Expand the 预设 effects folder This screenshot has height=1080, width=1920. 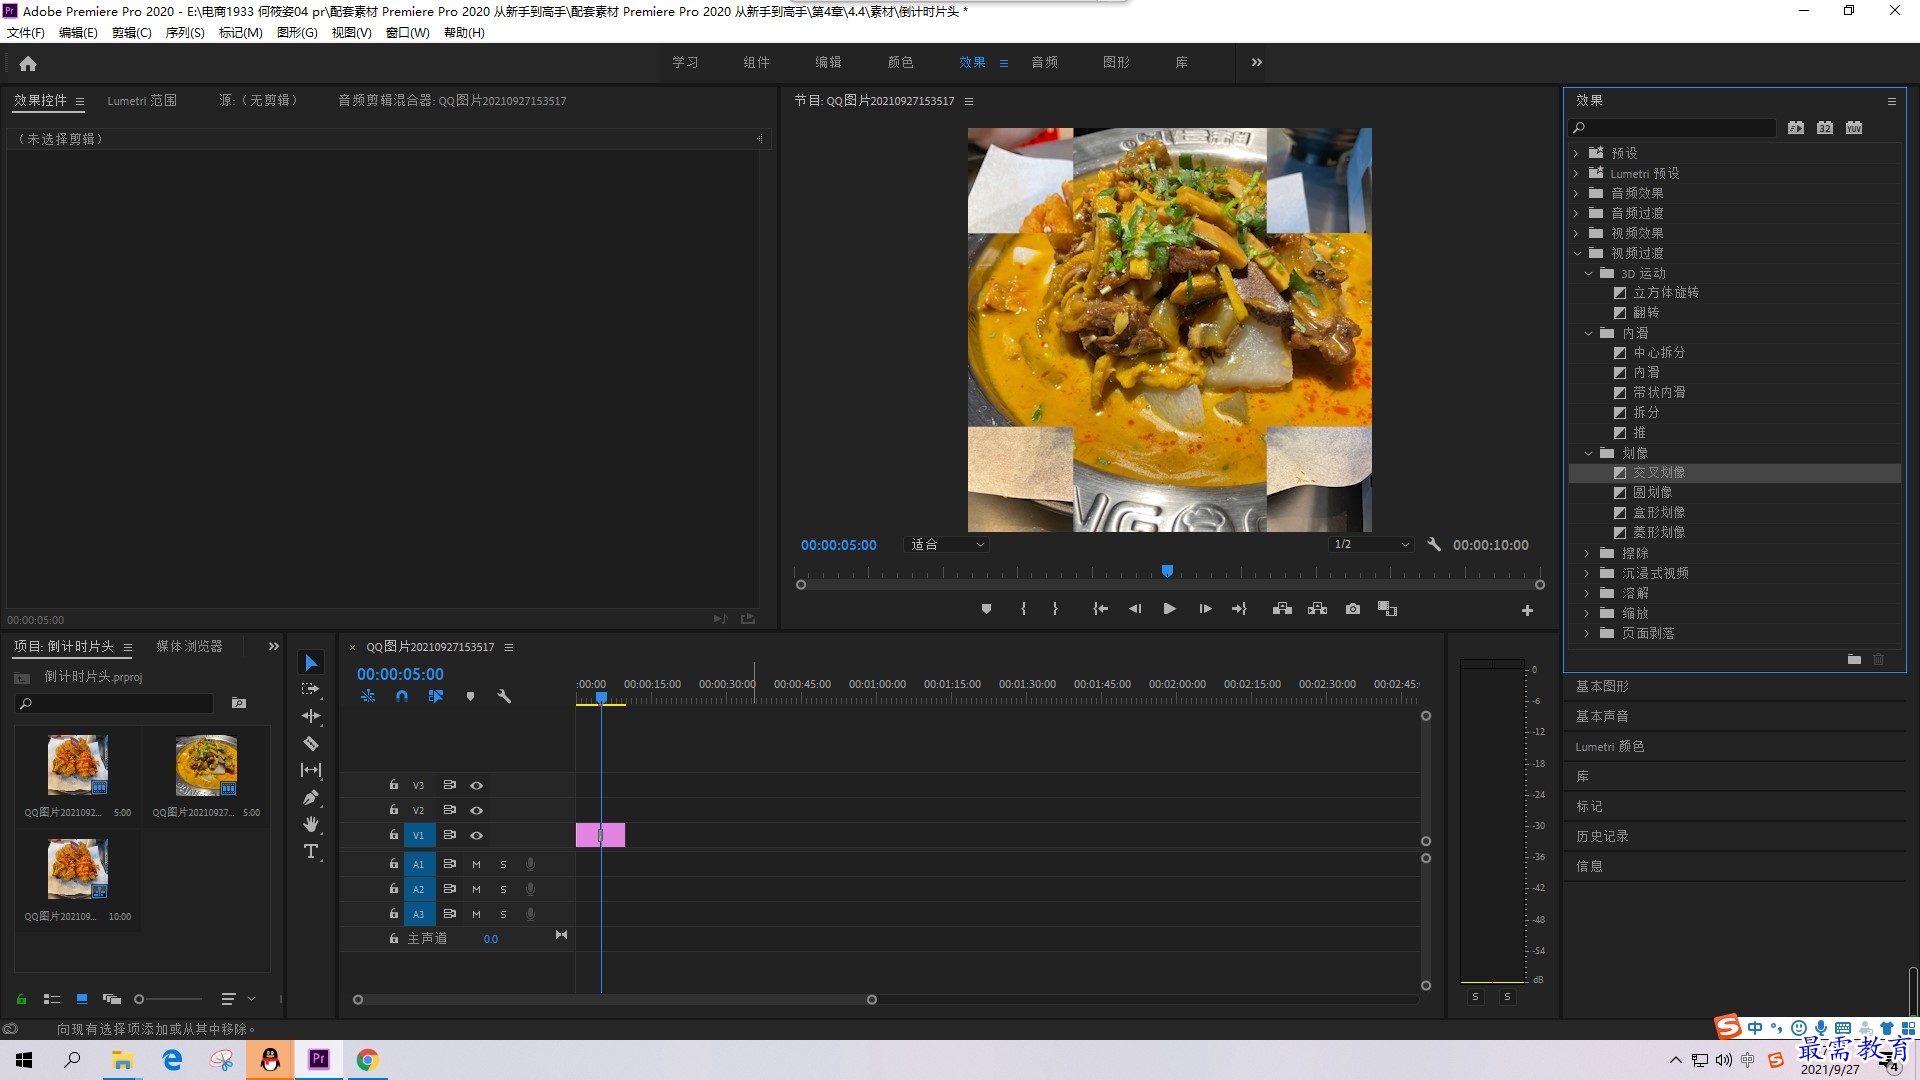1576,153
